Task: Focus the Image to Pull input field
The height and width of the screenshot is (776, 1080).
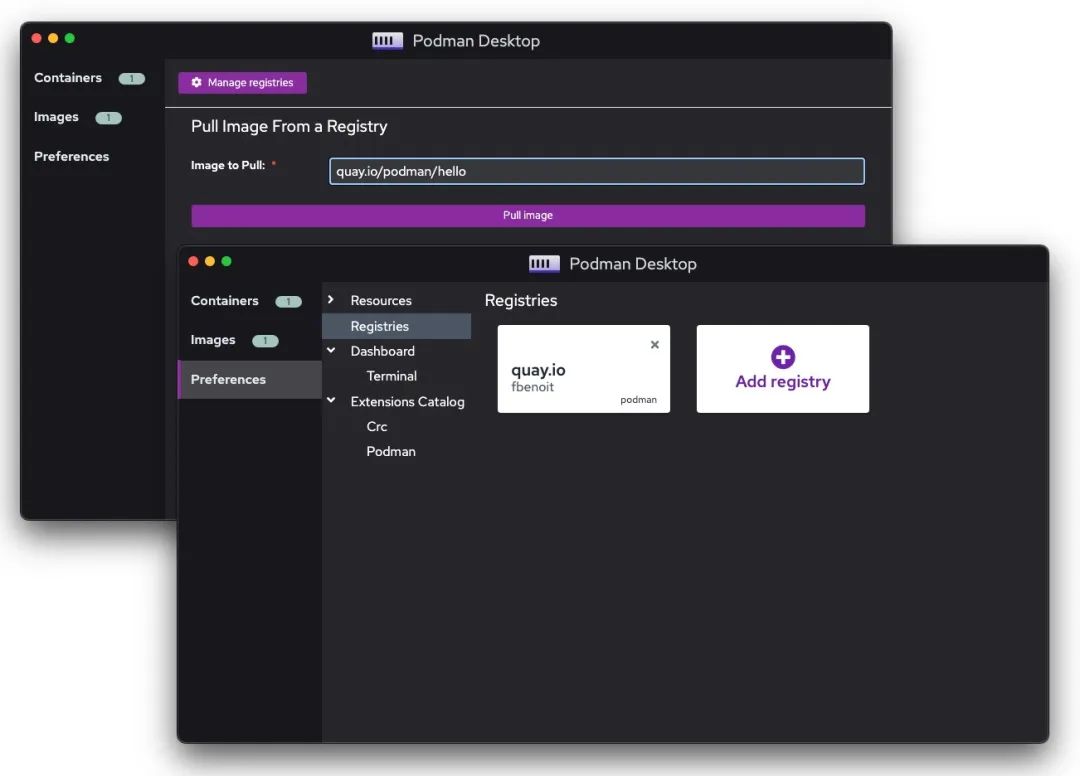Action: 596,171
